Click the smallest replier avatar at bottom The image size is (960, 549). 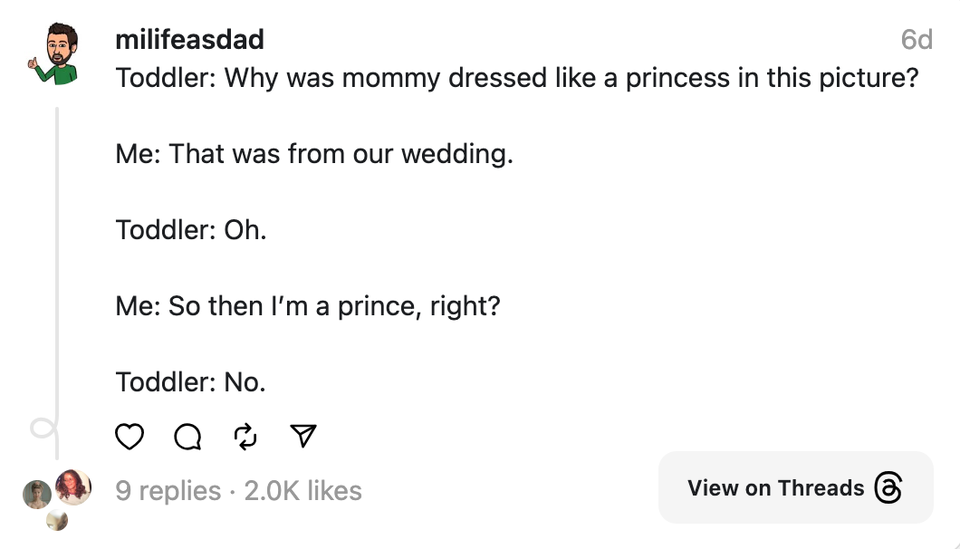pyautogui.click(x=57, y=520)
